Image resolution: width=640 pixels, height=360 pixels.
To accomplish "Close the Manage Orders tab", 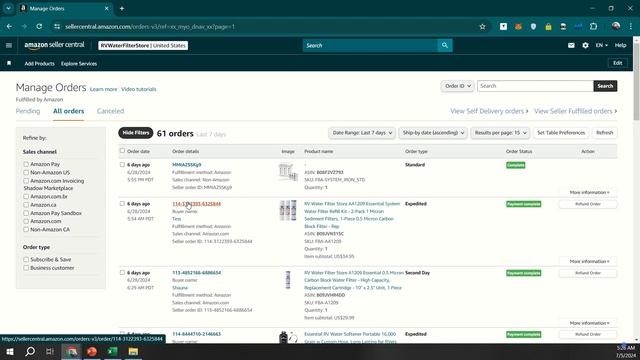I will [107, 8].
